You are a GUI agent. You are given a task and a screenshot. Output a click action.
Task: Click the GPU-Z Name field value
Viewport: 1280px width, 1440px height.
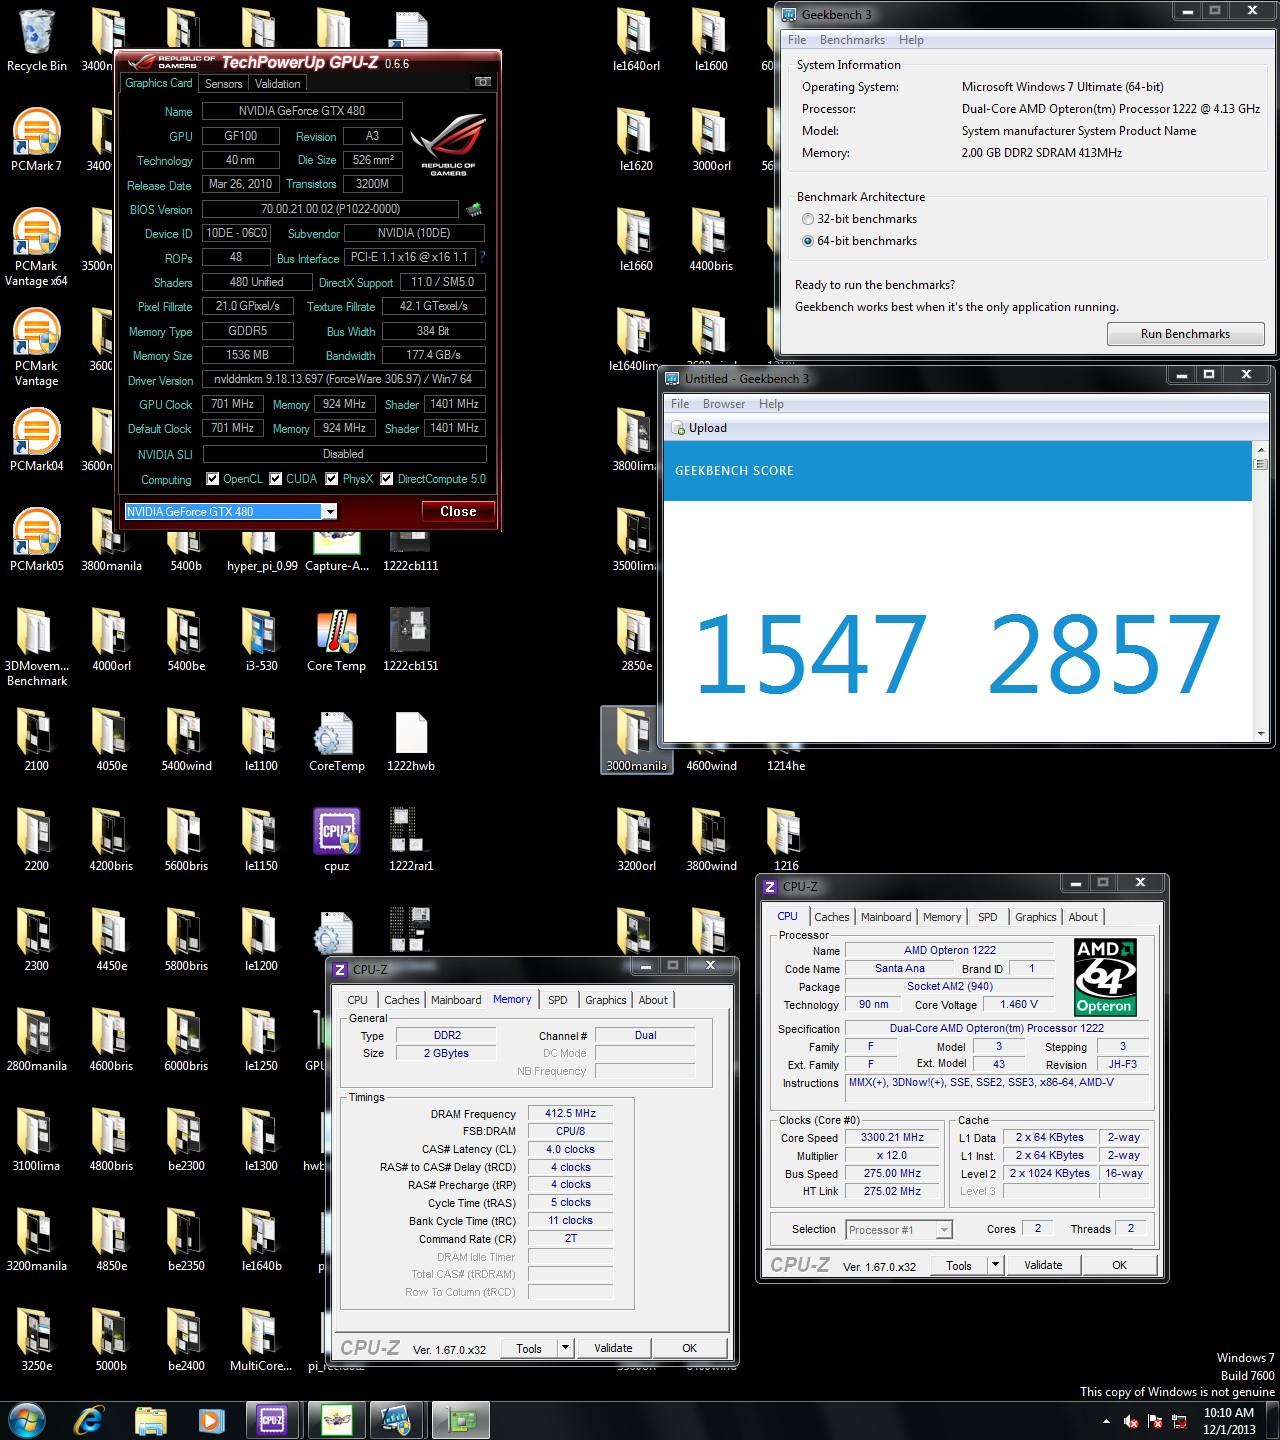(x=302, y=111)
